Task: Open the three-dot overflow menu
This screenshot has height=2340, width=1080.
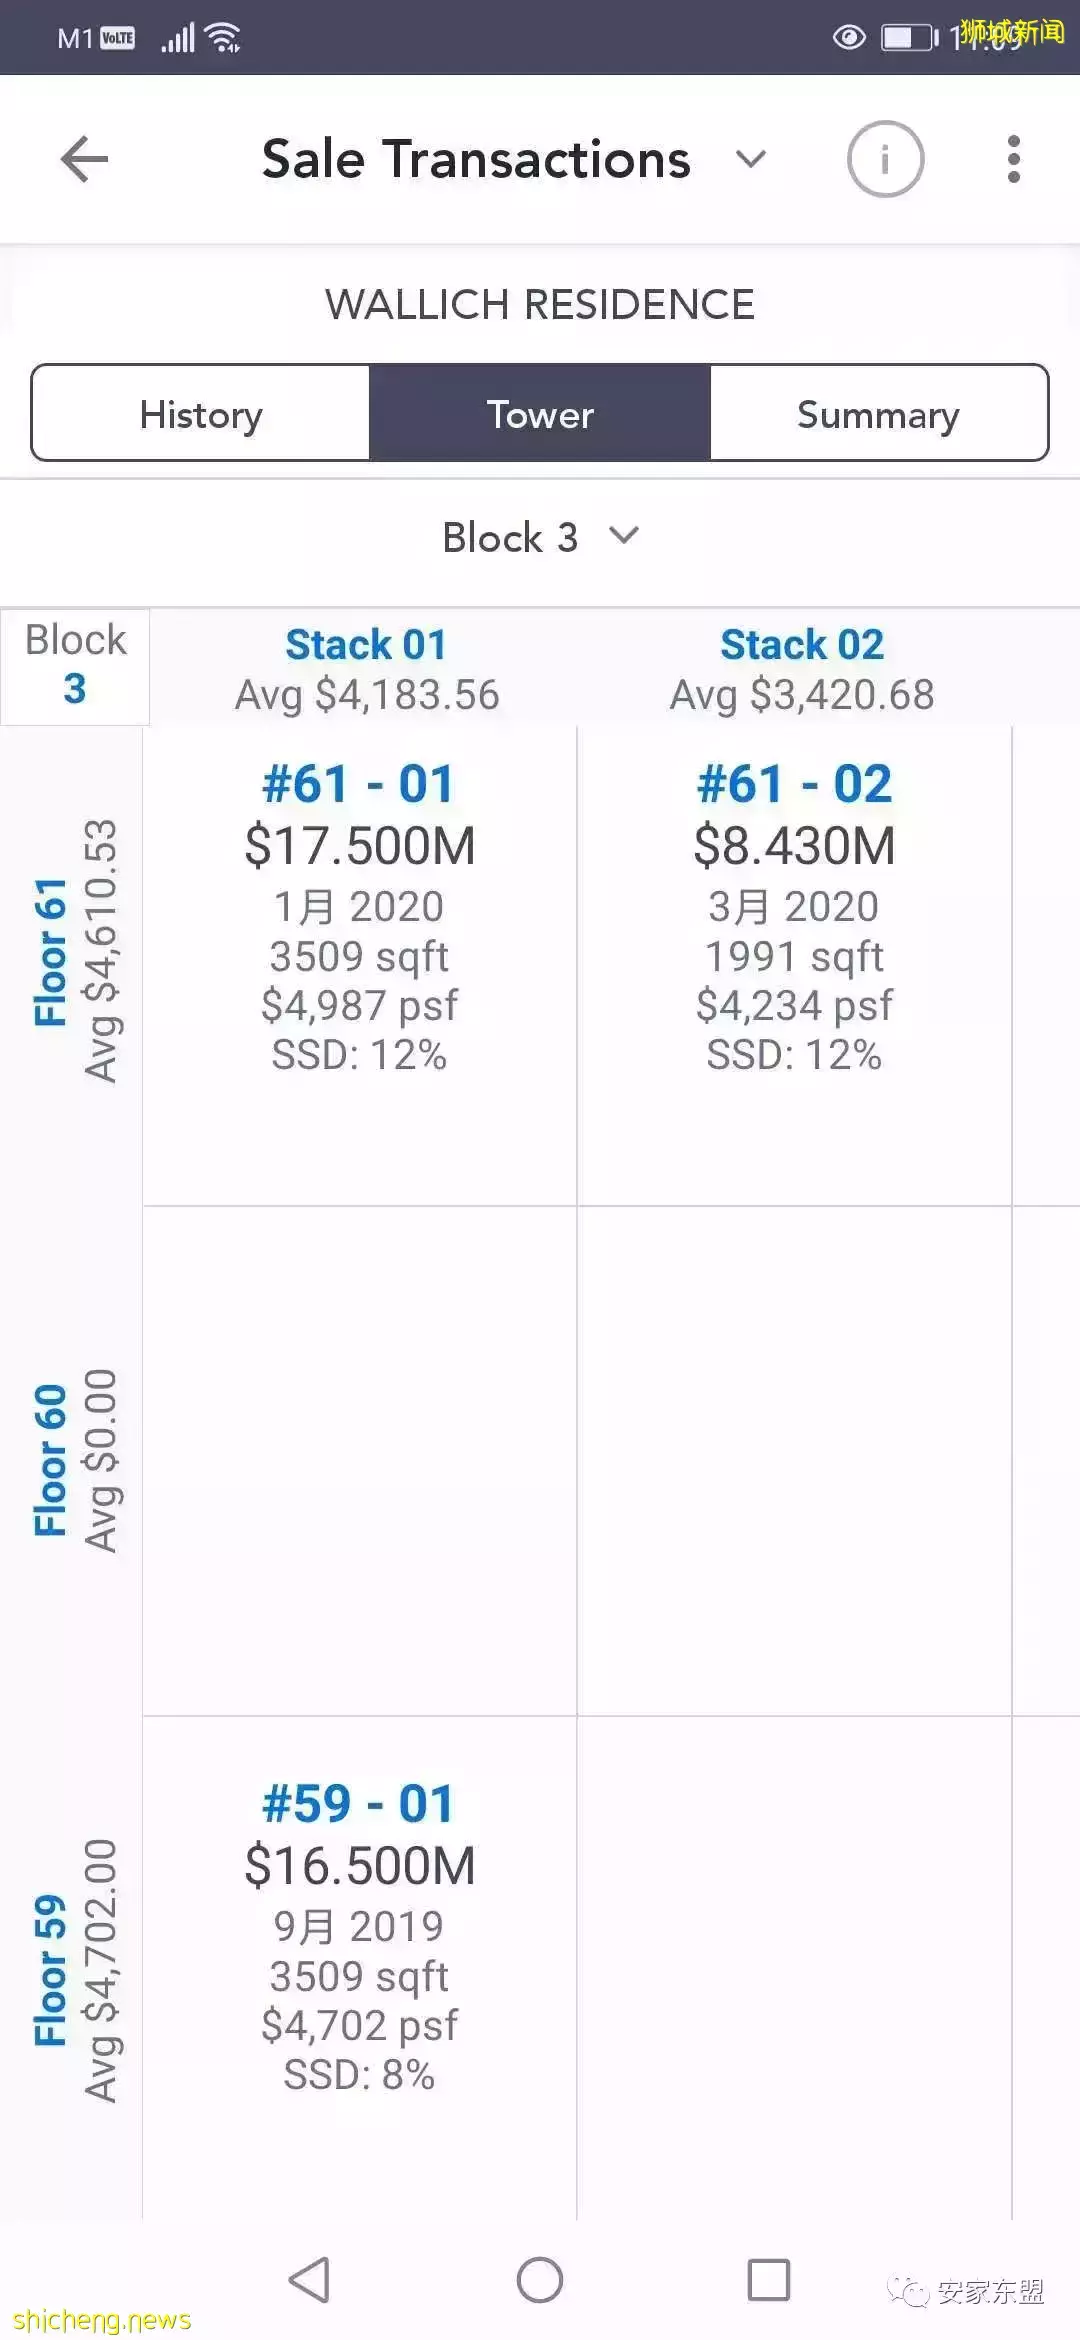Action: tap(1013, 159)
